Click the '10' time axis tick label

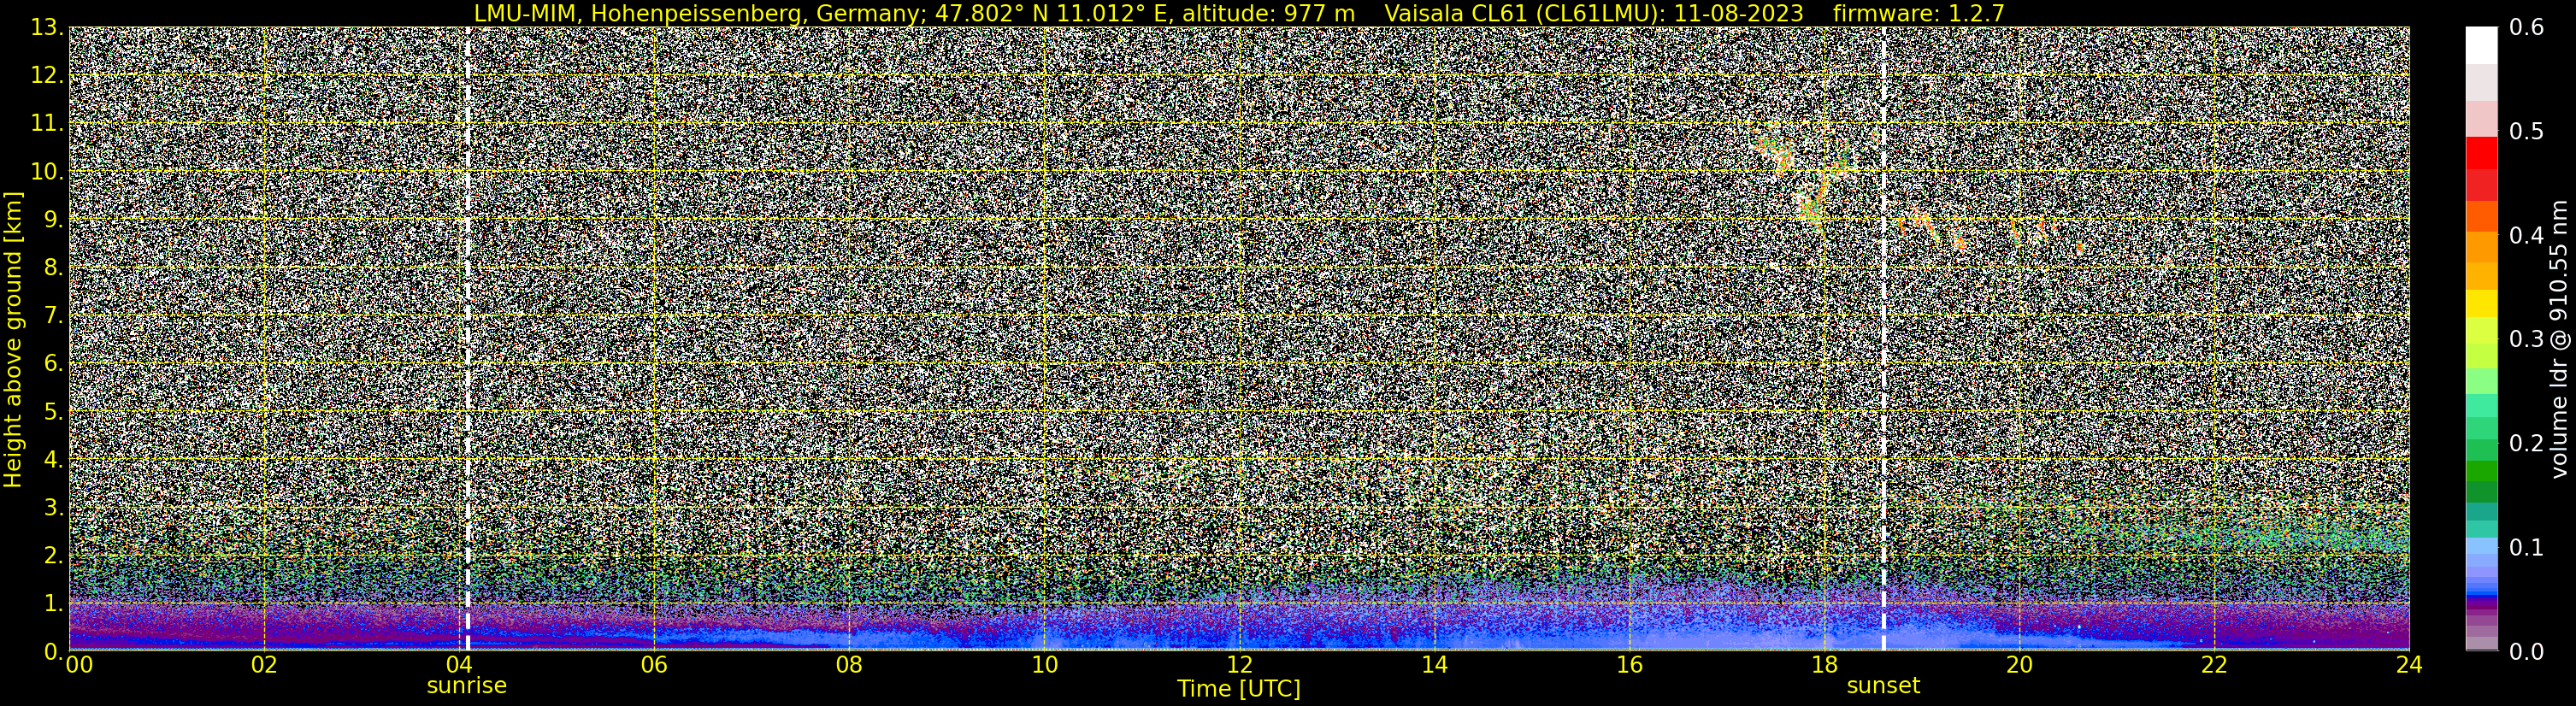(1044, 665)
